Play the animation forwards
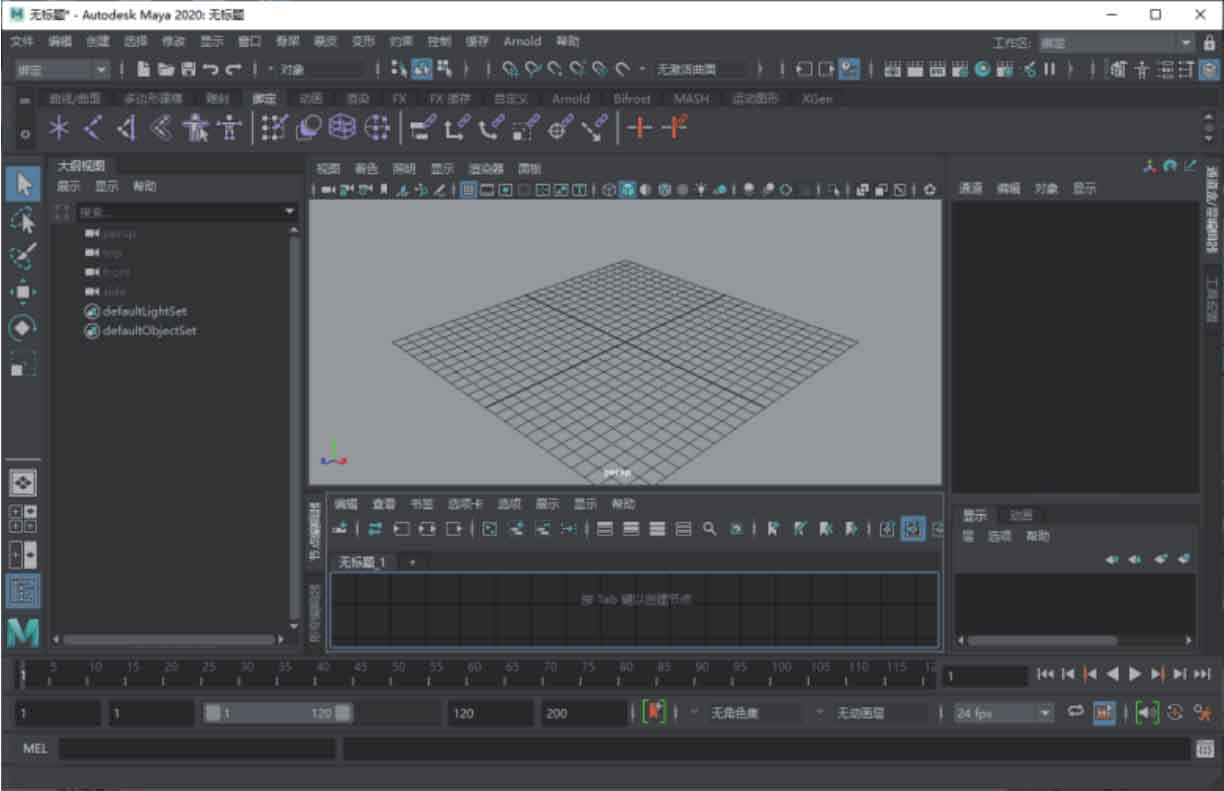This screenshot has height=791, width=1224. (1134, 674)
